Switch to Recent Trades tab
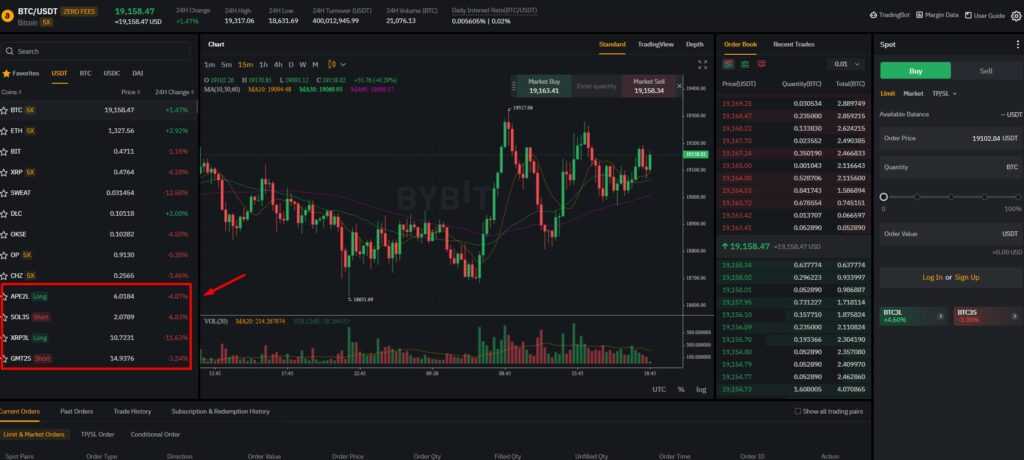 [x=794, y=44]
